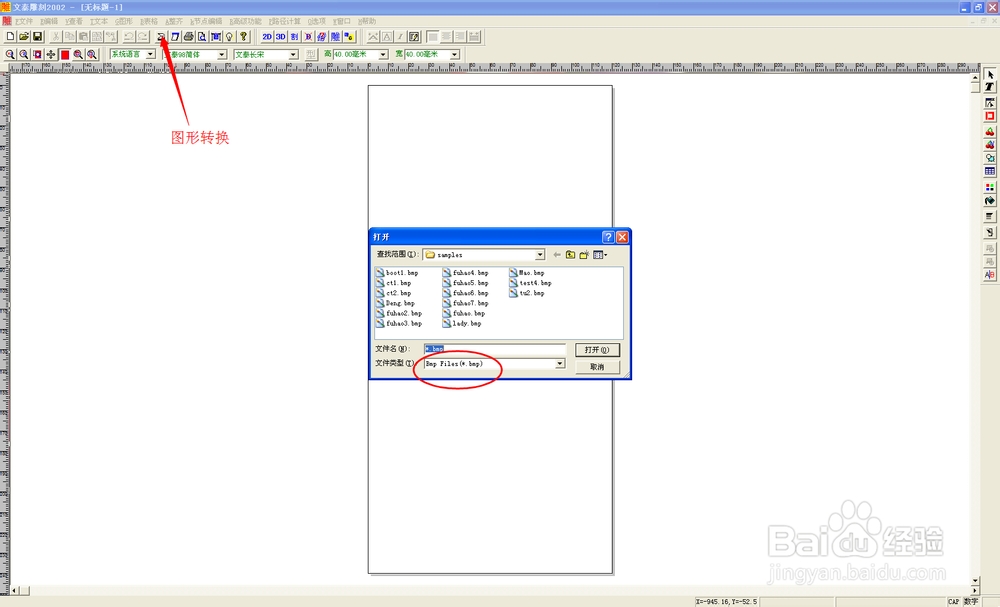Select file Mao.bmp
The height and width of the screenshot is (607, 1000).
pos(527,273)
